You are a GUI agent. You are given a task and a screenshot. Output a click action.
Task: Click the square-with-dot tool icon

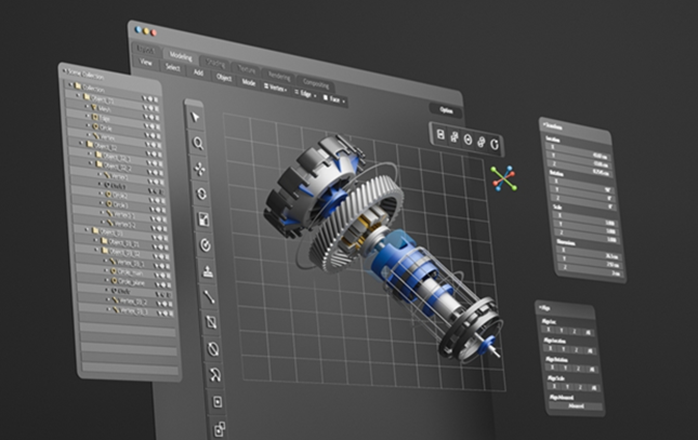pyautogui.click(x=217, y=402)
